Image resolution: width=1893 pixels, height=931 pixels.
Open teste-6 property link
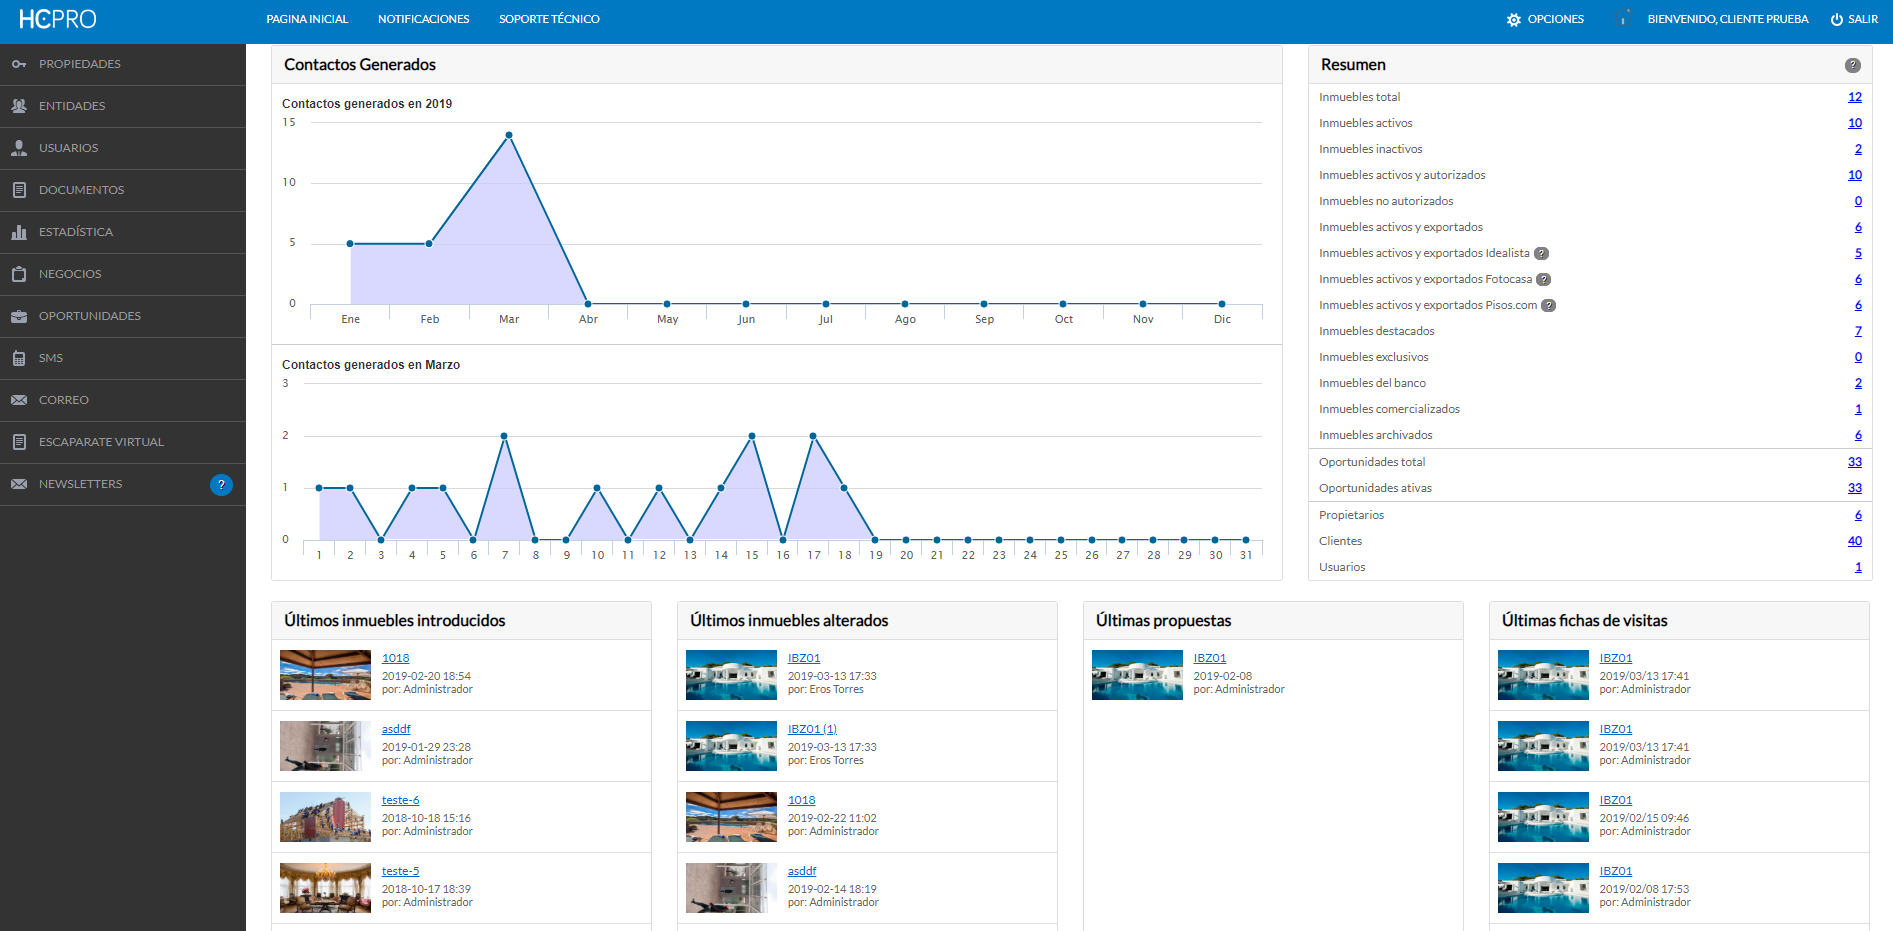point(401,800)
